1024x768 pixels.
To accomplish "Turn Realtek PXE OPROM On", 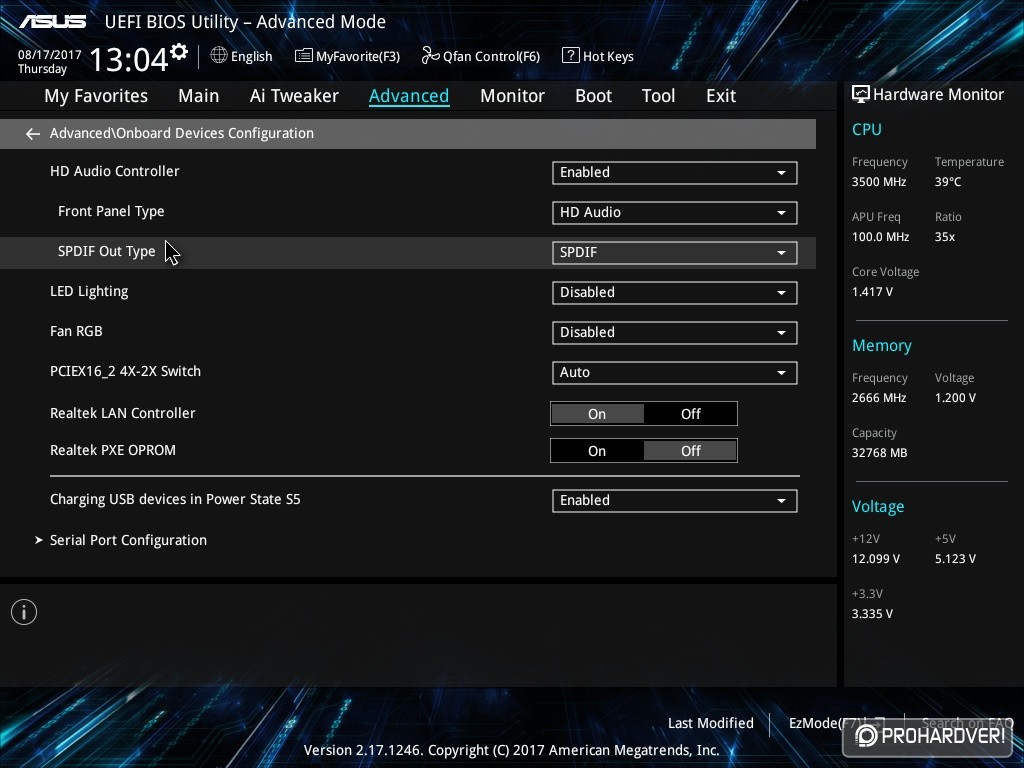I will pos(597,451).
